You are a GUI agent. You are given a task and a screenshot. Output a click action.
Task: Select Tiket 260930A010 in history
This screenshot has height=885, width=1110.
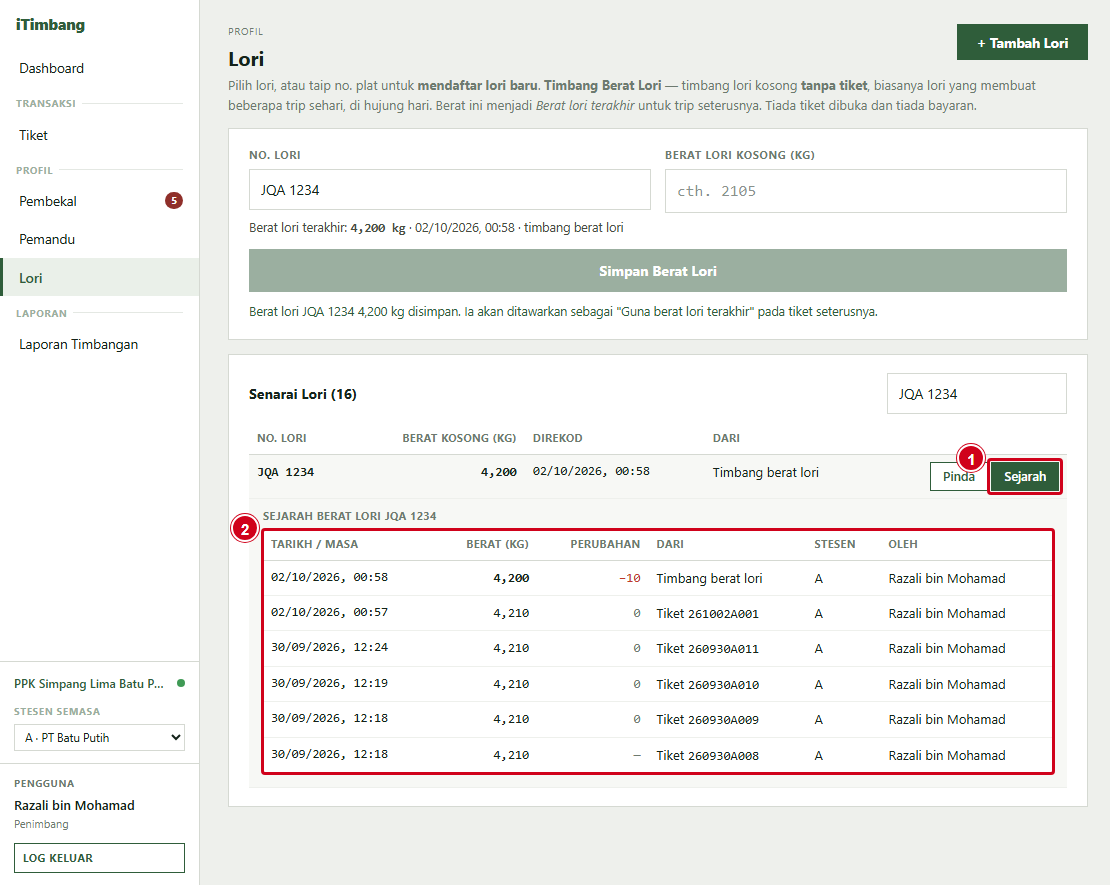point(707,685)
